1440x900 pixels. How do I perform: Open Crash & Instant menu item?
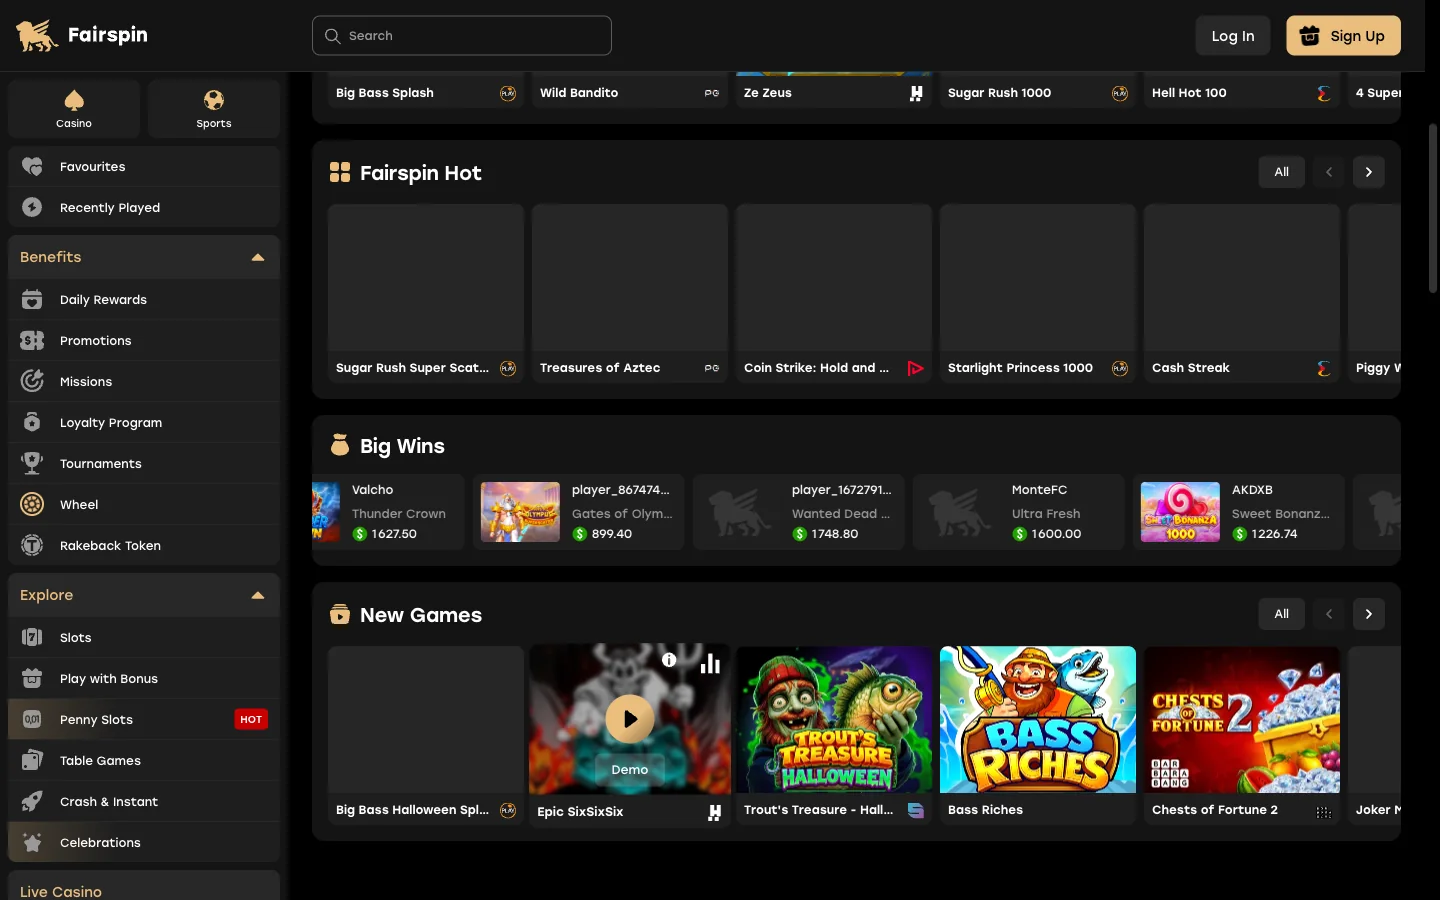point(144,802)
